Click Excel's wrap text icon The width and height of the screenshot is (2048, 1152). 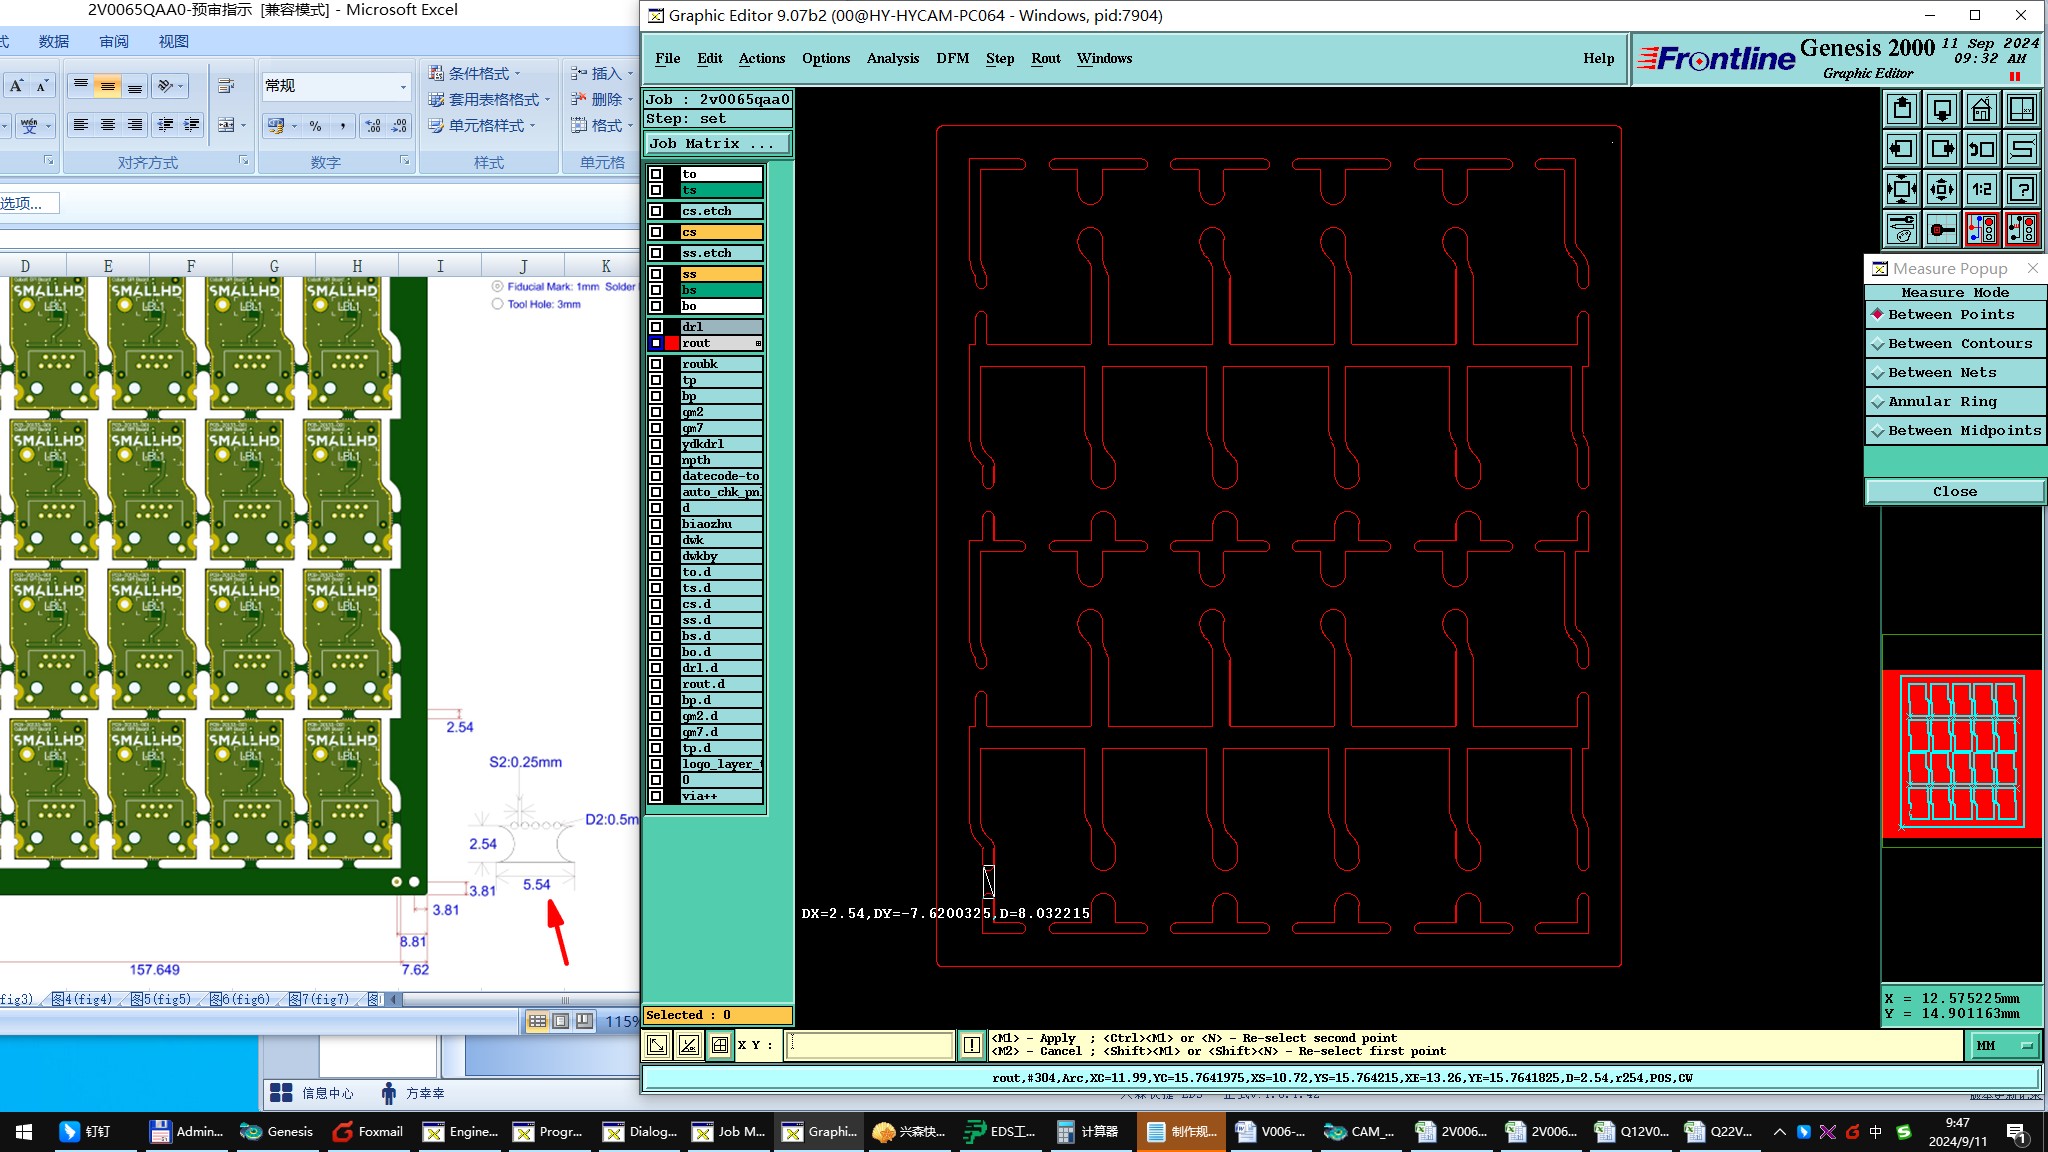pos(226,87)
